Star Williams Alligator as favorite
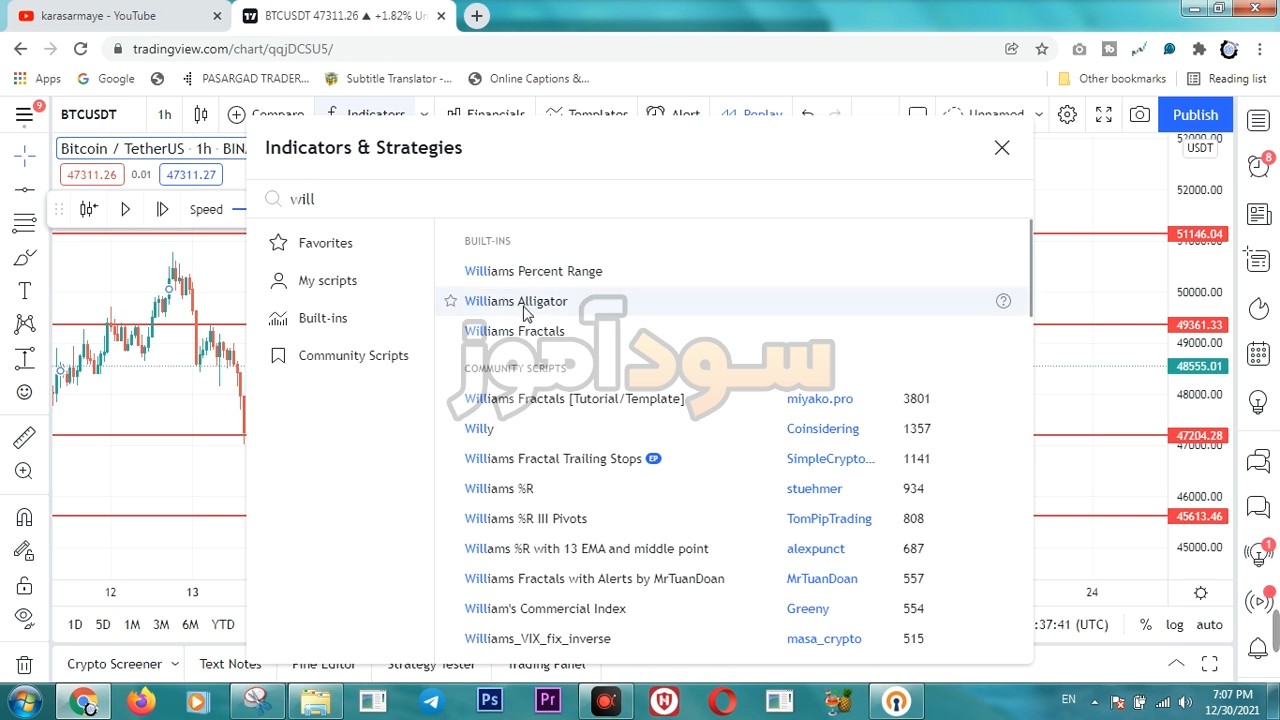This screenshot has height=720, width=1280. [451, 301]
